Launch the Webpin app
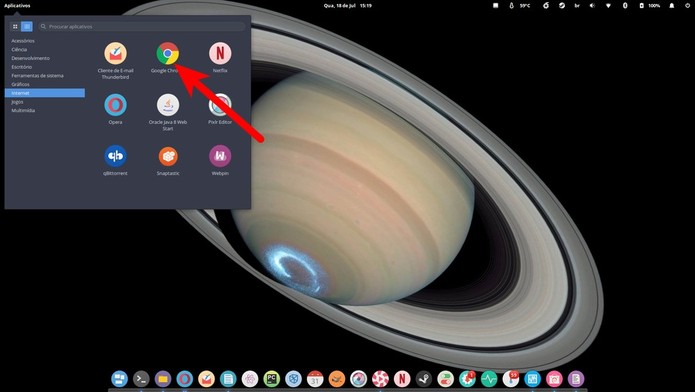Viewport: 695px width, 392px height. pos(220,156)
